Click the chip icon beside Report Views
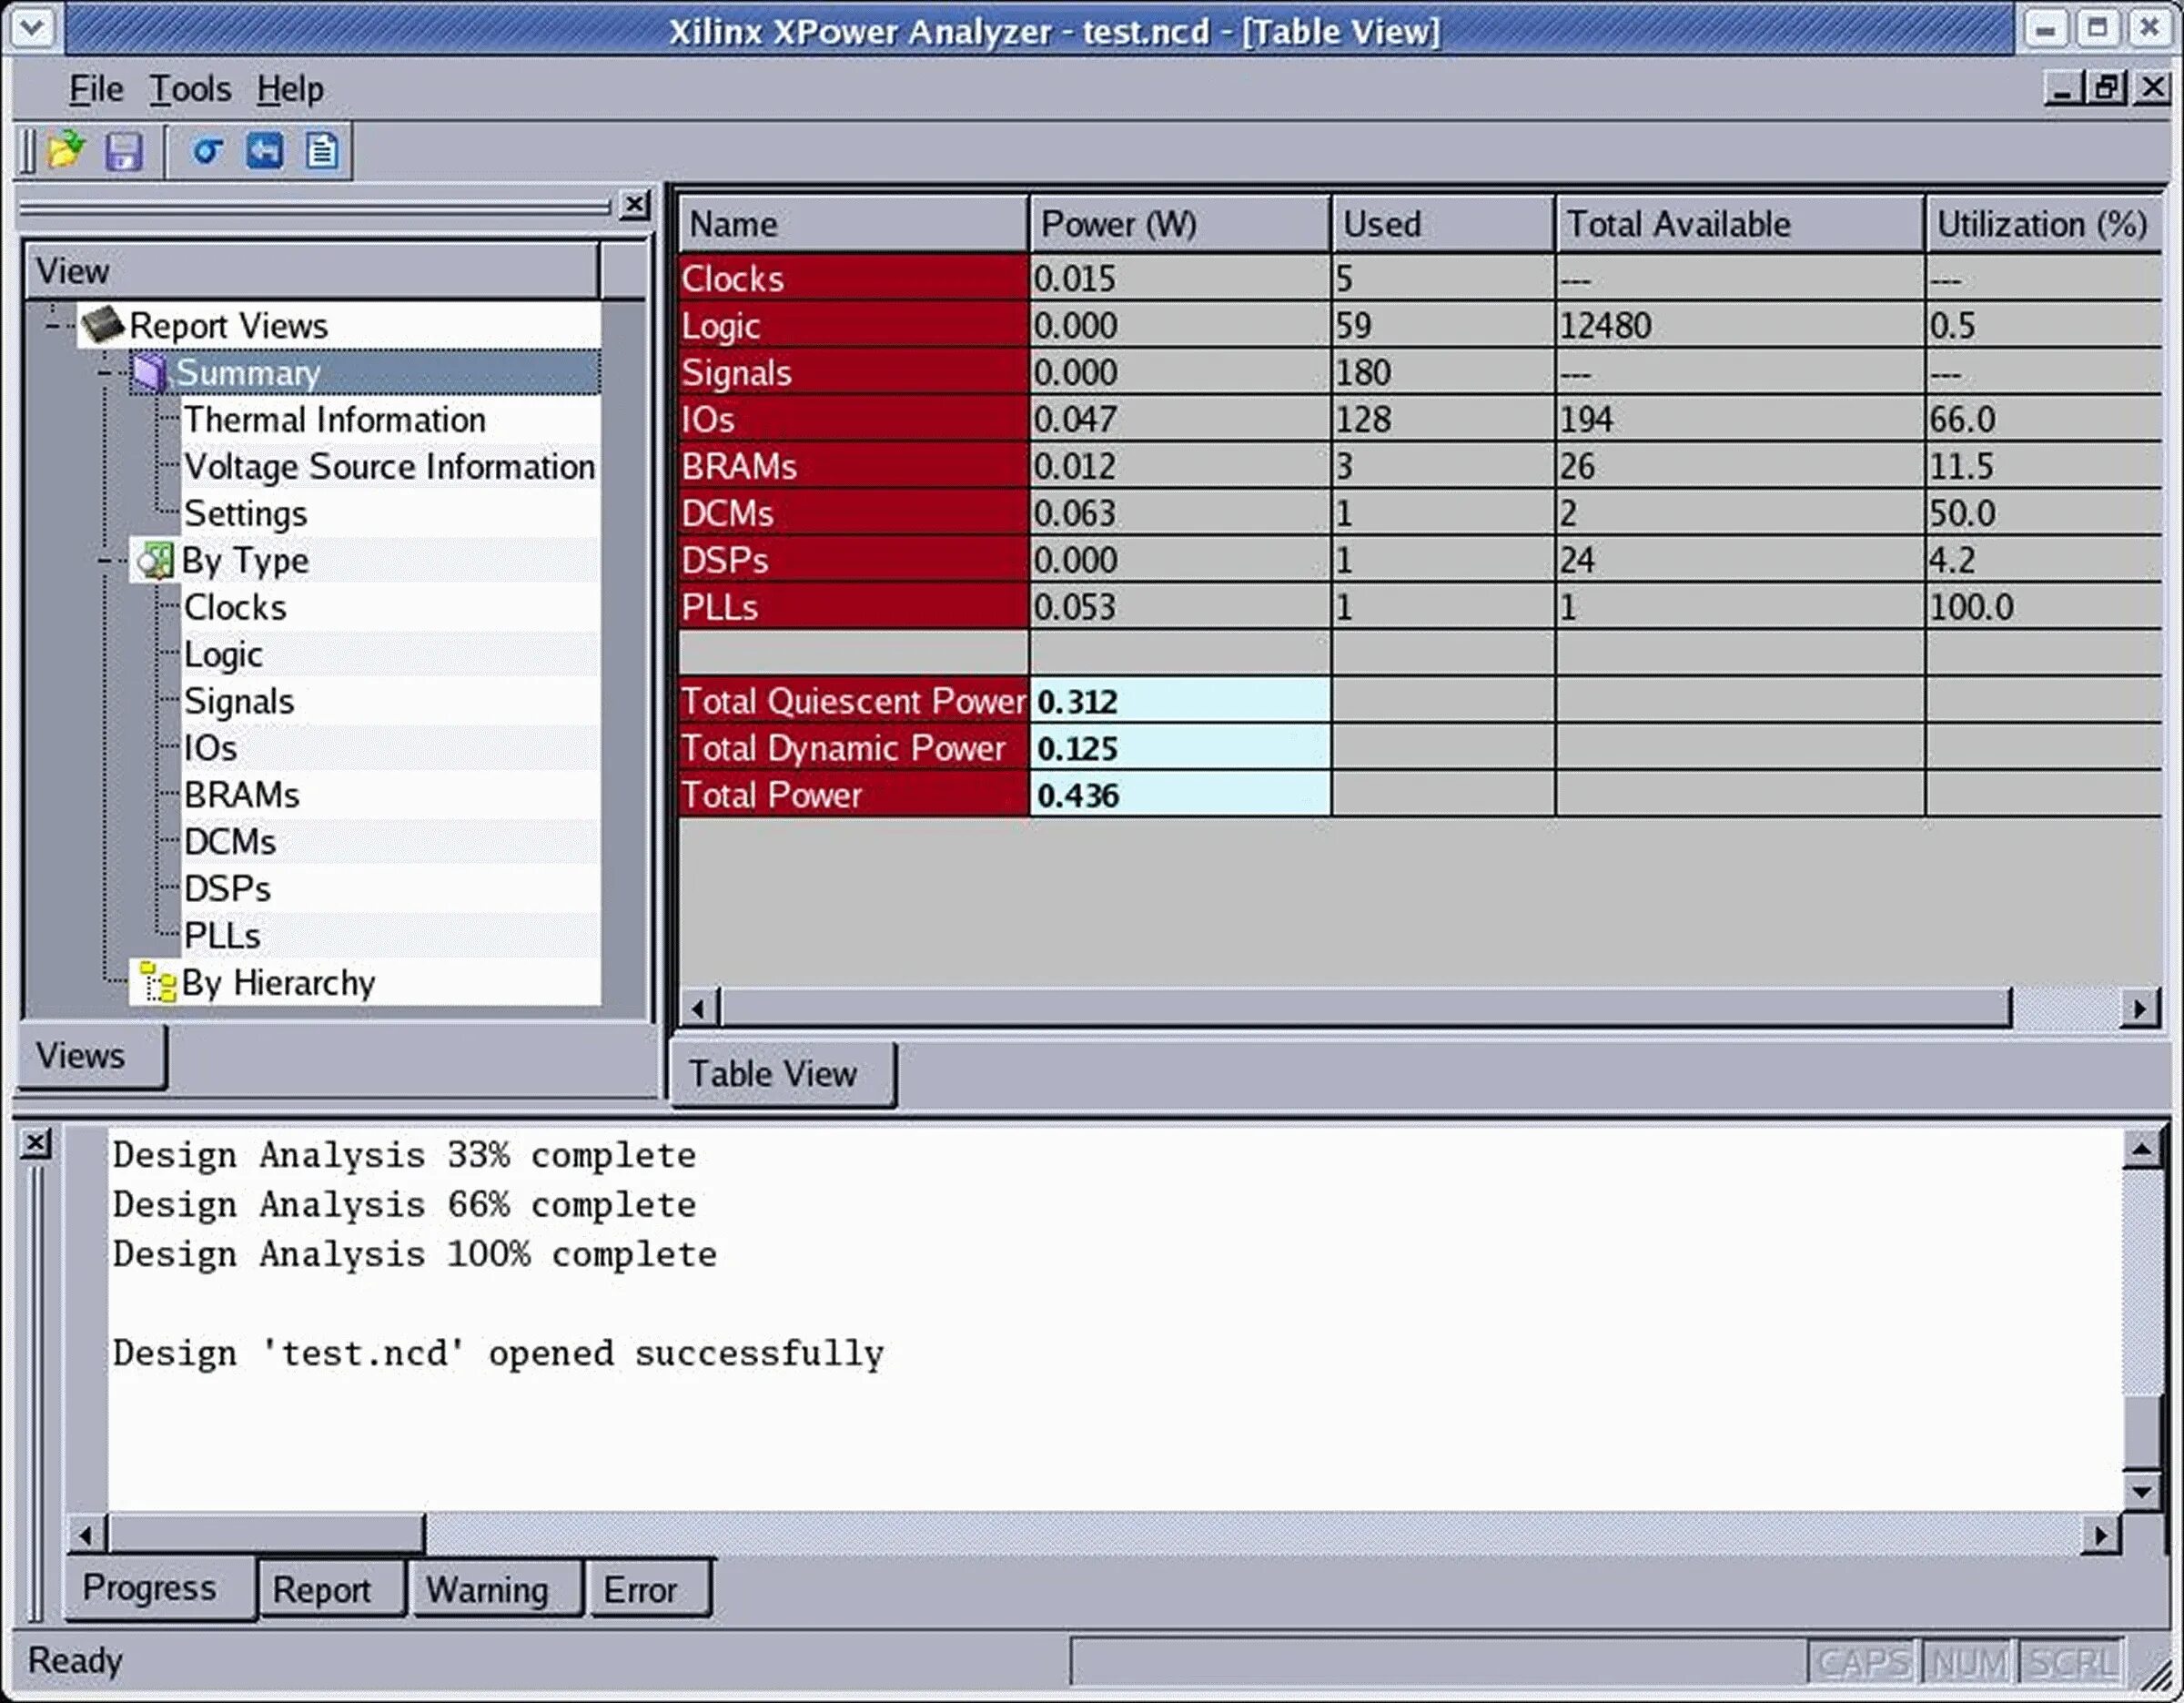 tap(103, 325)
